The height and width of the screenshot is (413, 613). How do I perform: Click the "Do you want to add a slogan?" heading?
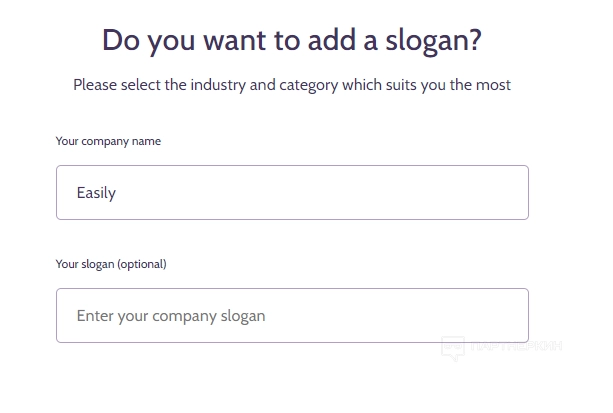tap(292, 41)
